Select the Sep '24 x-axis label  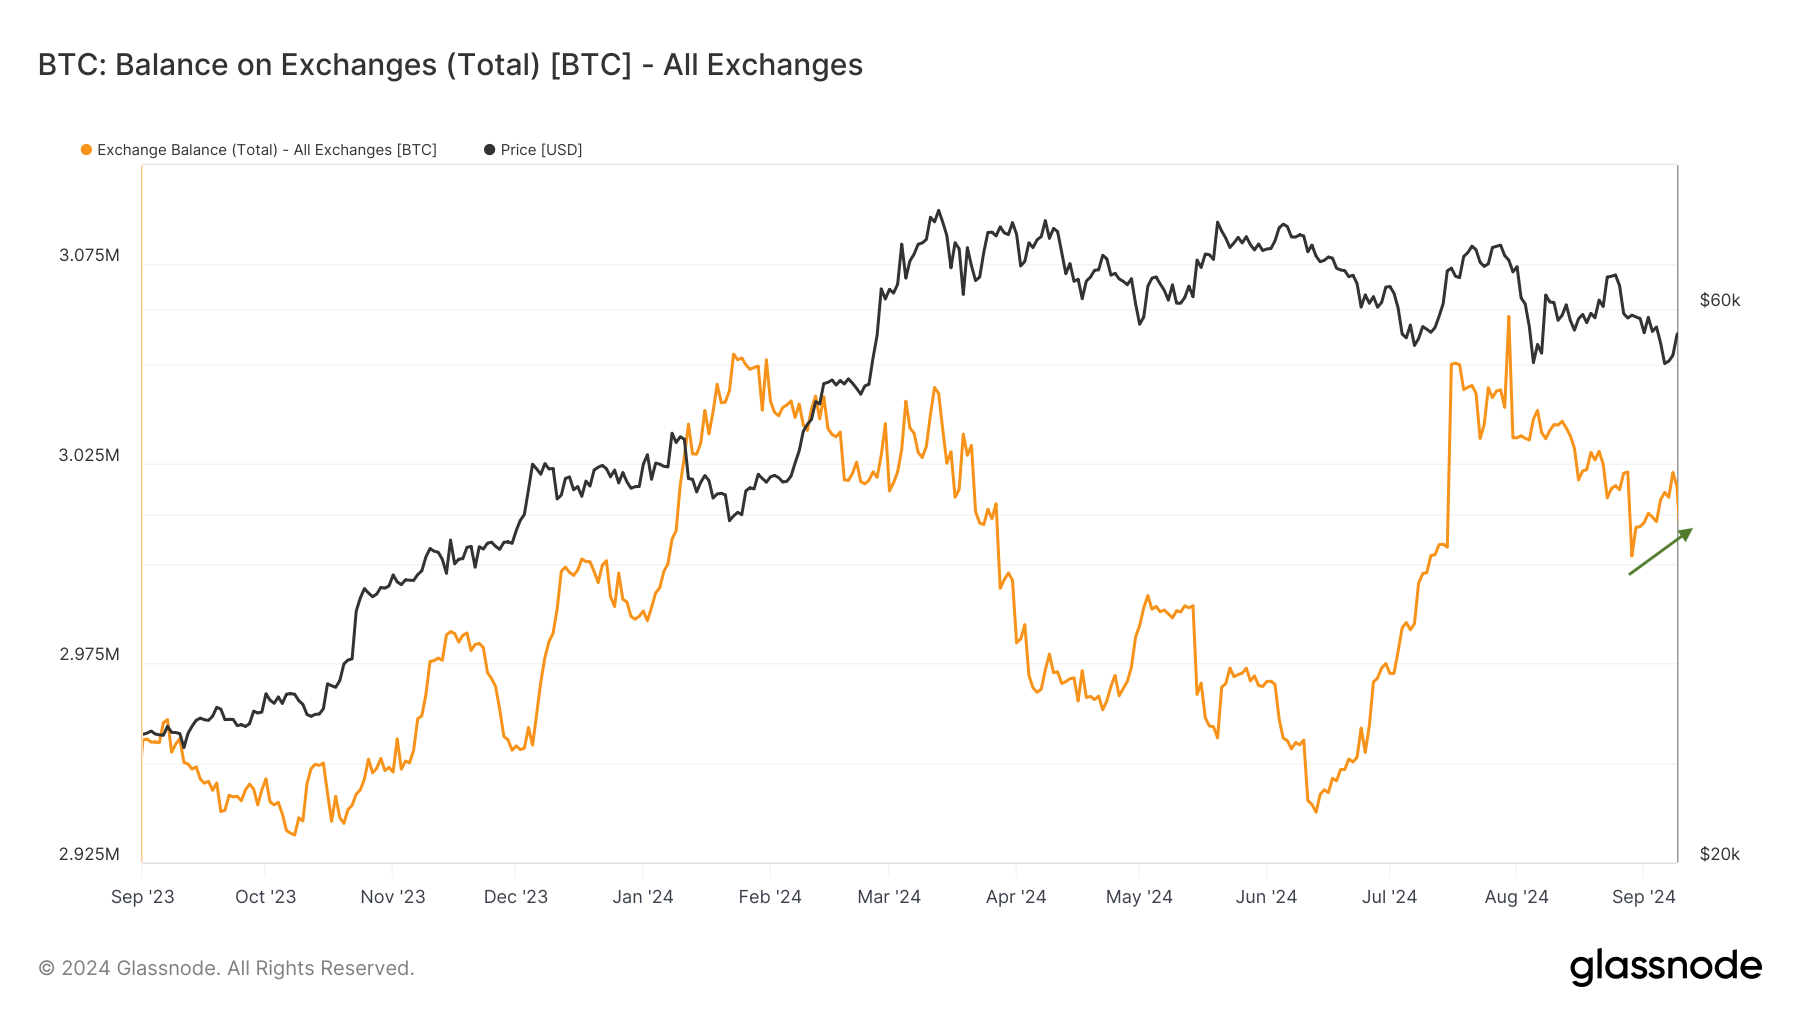click(x=1643, y=897)
